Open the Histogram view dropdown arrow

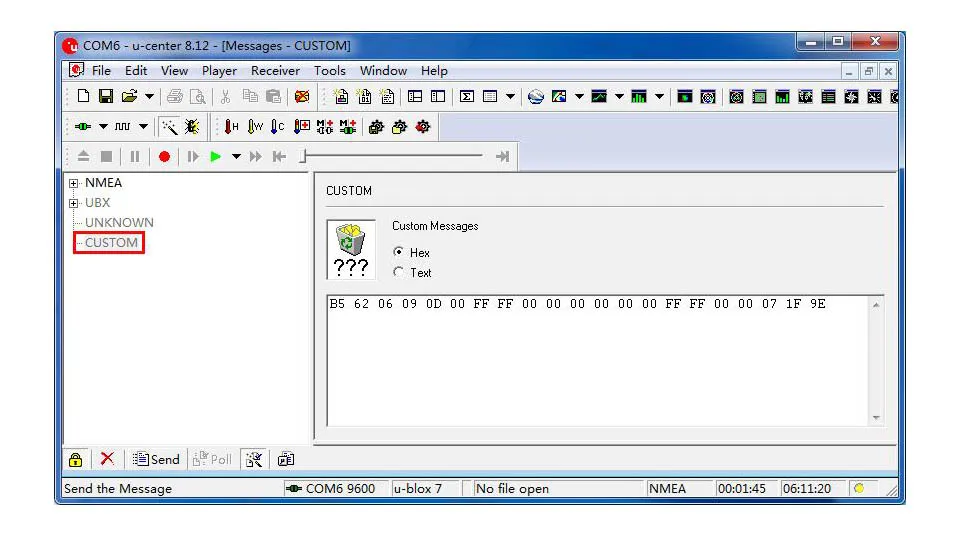pyautogui.click(x=659, y=96)
